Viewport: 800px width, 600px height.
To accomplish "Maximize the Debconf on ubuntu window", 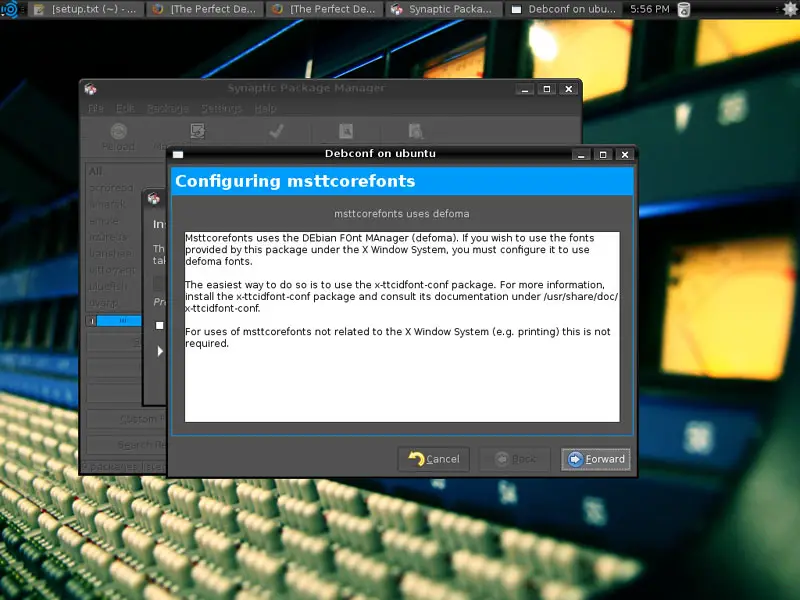I will [x=603, y=155].
